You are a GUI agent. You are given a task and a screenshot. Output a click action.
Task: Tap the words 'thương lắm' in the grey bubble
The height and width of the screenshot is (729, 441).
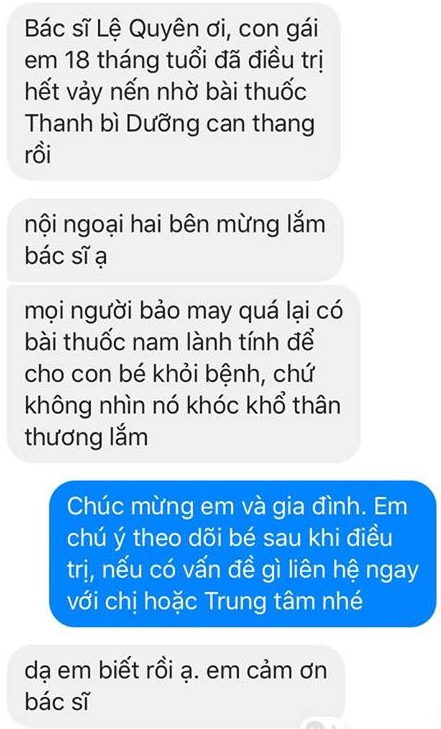86,437
